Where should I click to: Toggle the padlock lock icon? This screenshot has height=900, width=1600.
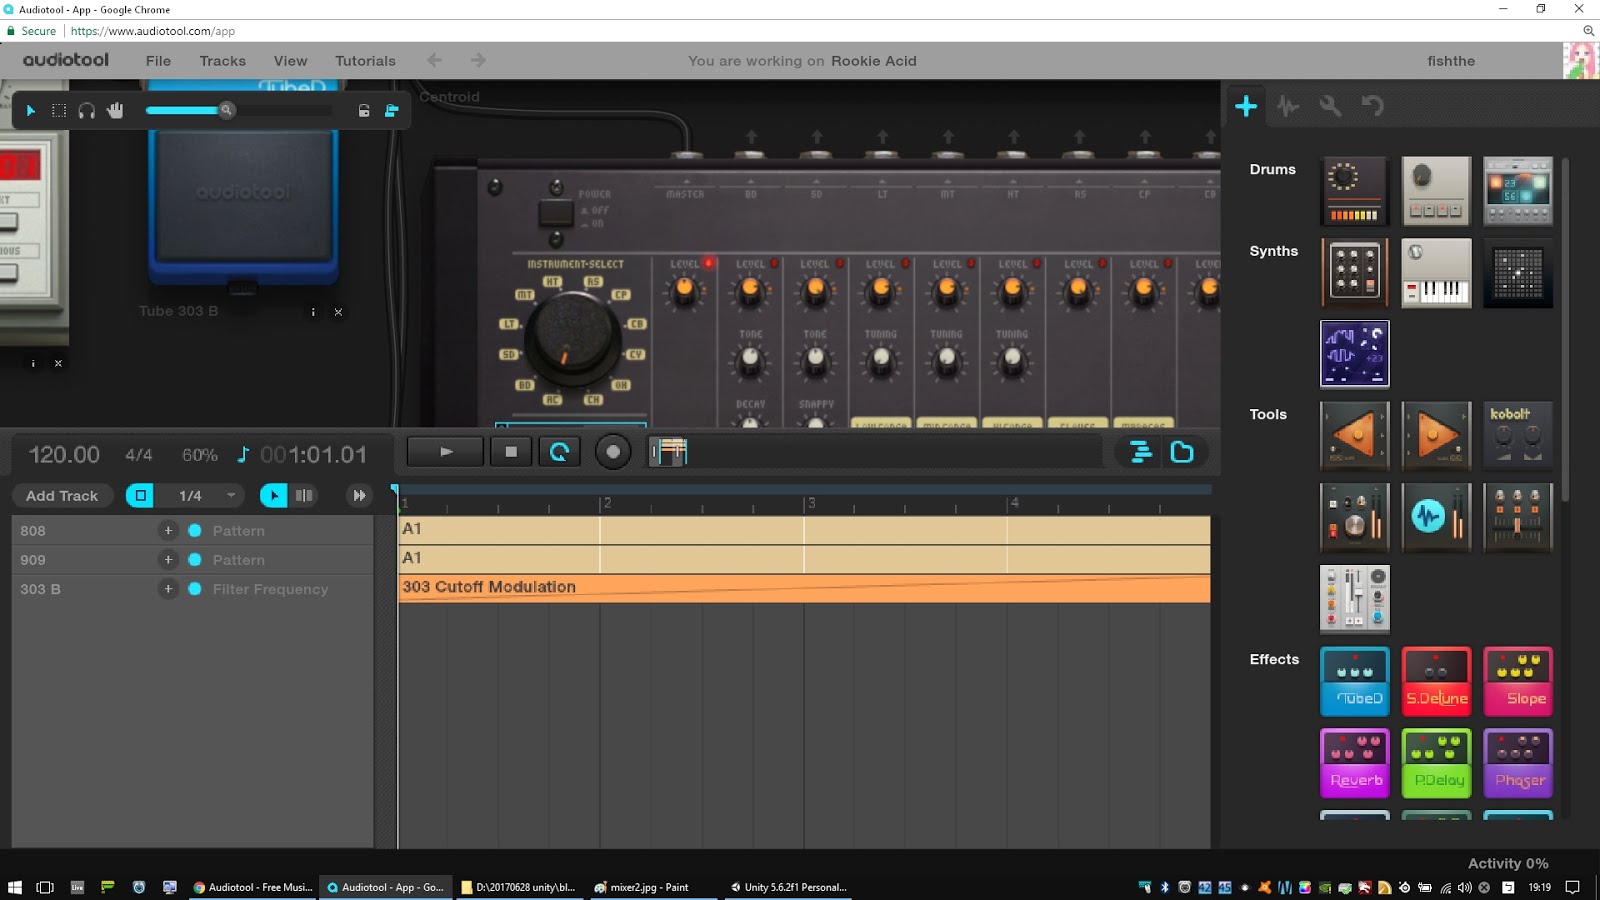364,110
